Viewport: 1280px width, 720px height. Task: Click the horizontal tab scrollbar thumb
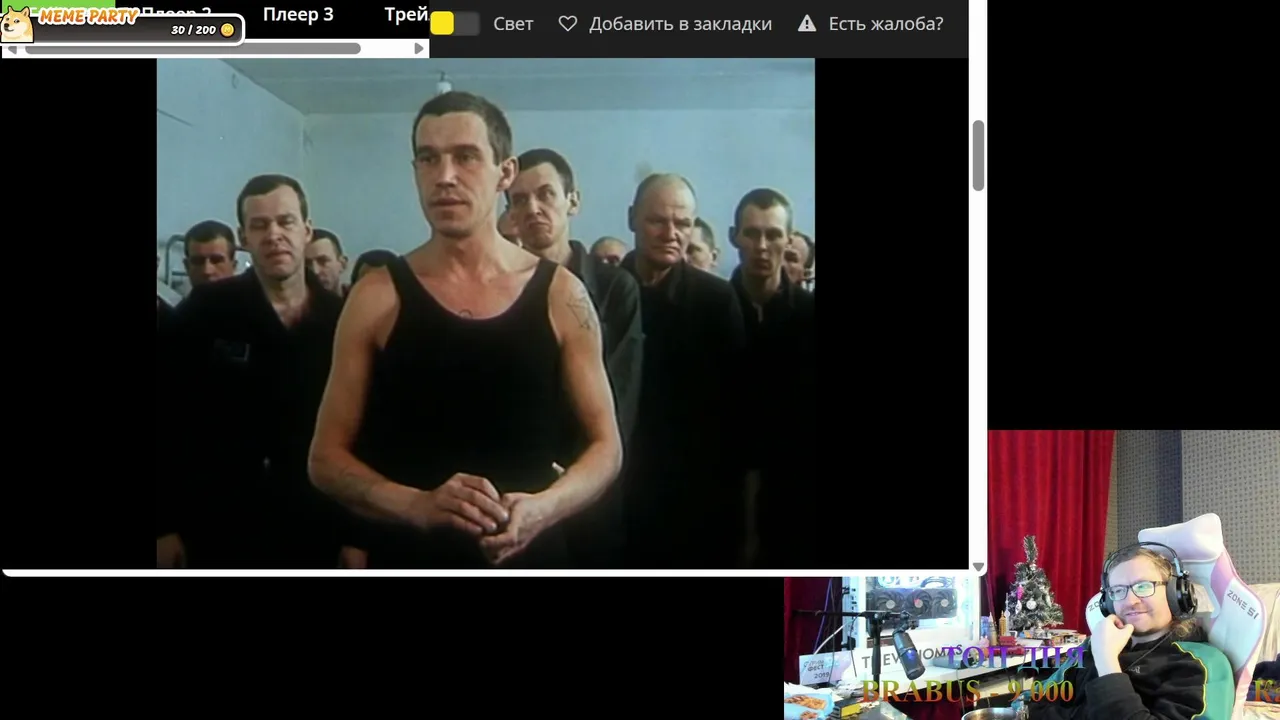coord(192,48)
